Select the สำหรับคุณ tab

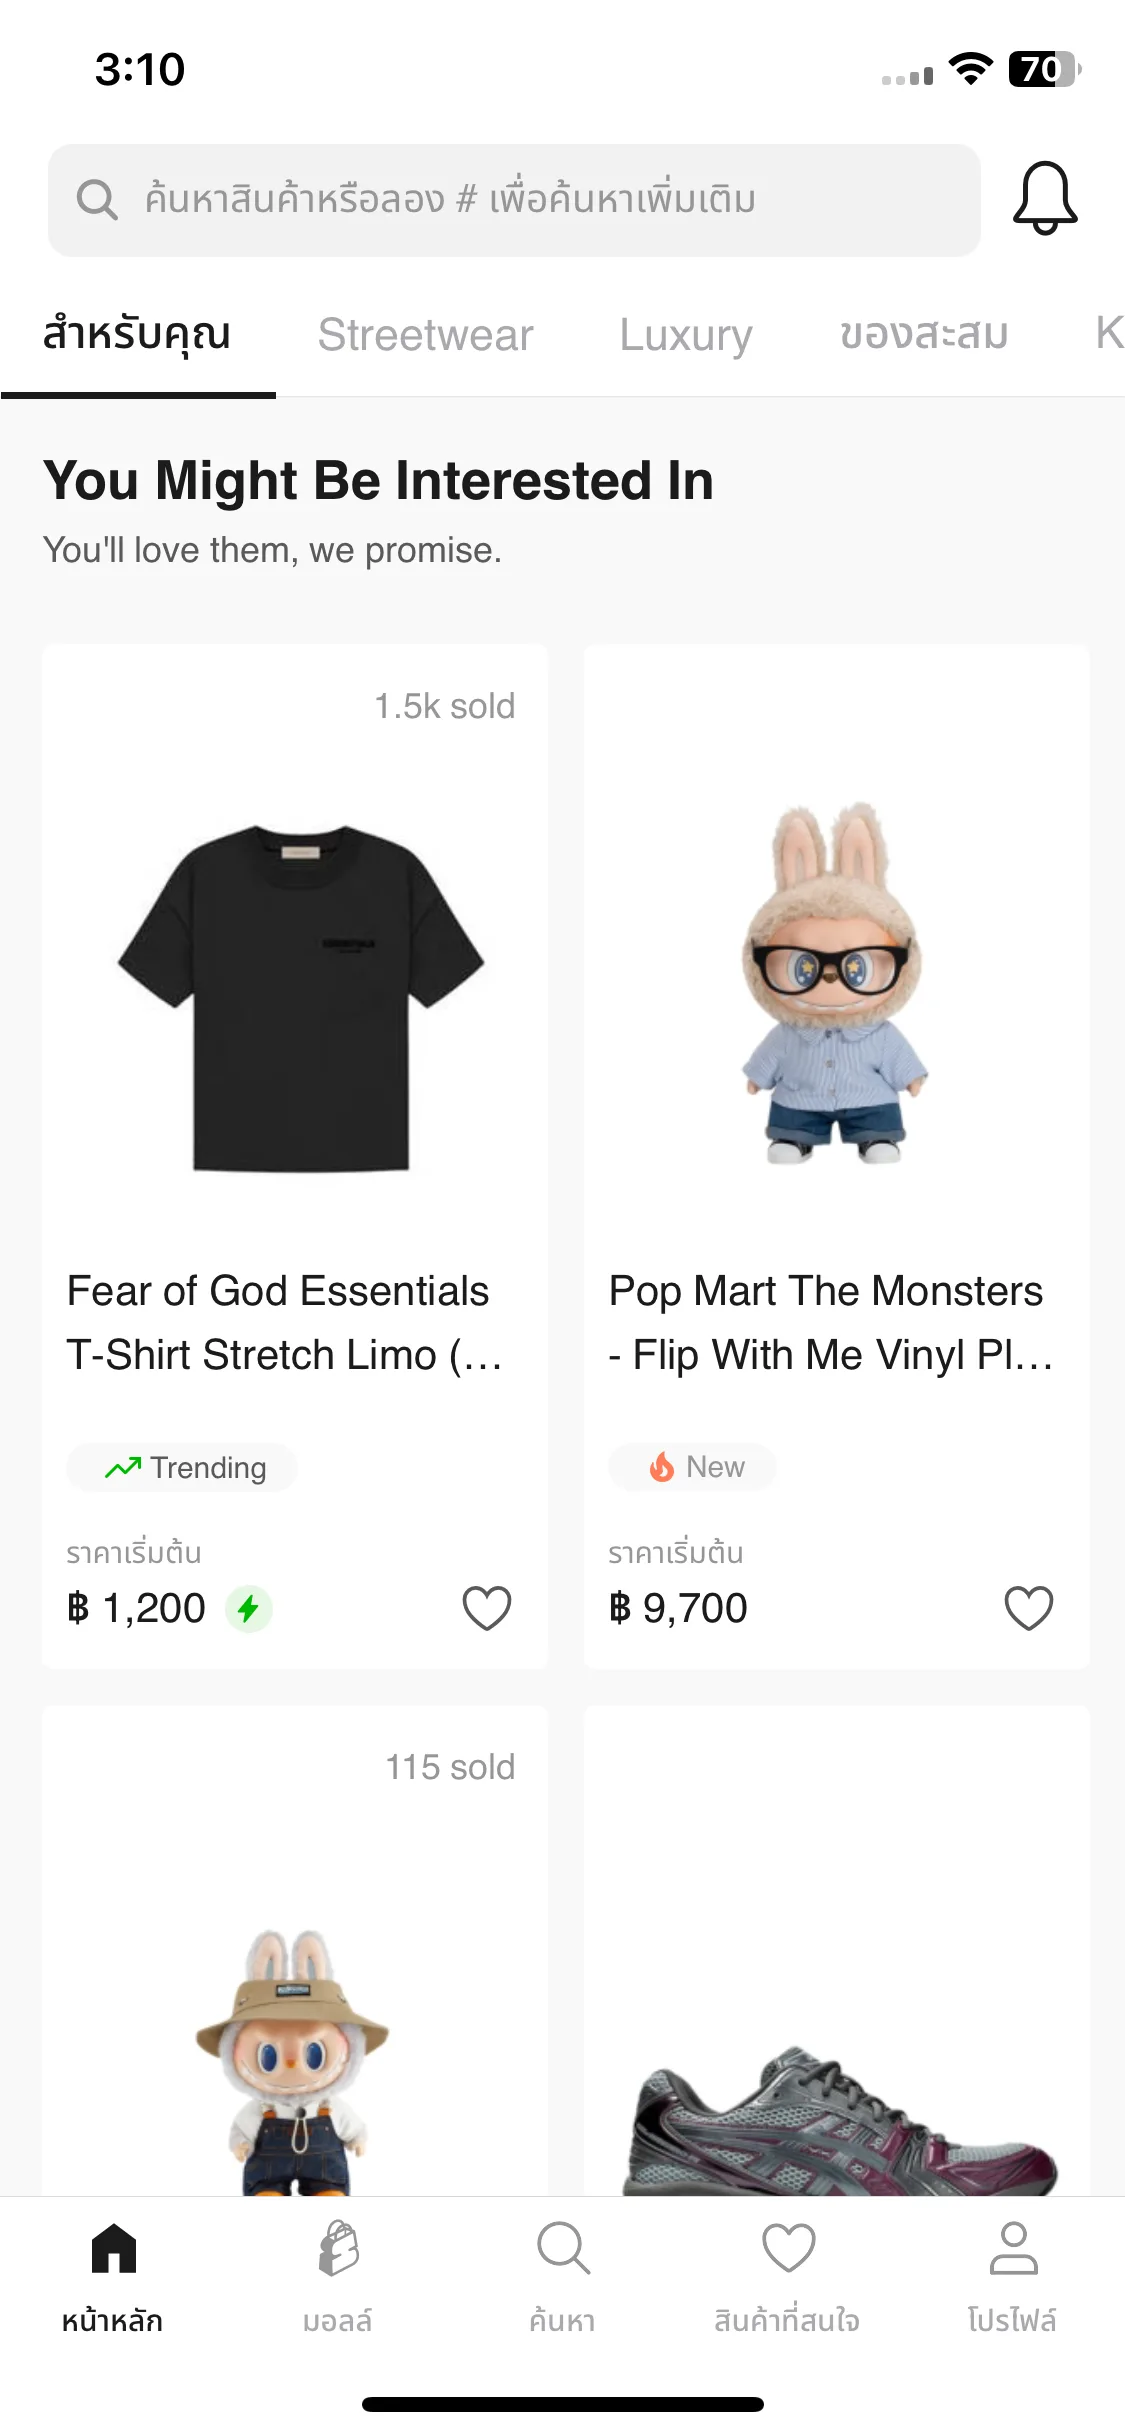coord(137,334)
